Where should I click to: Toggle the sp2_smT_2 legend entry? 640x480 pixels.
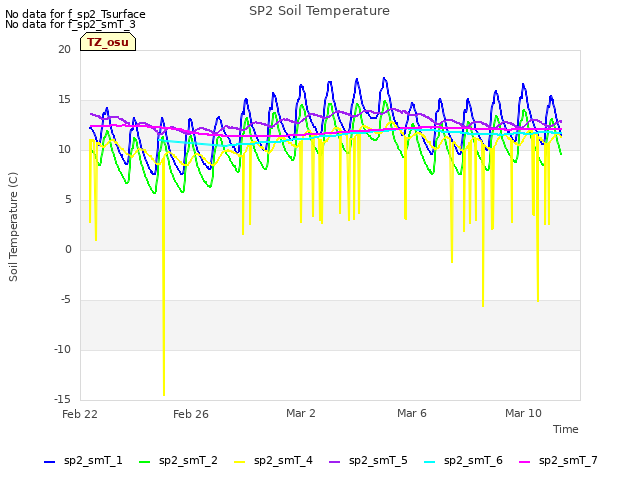point(178,461)
